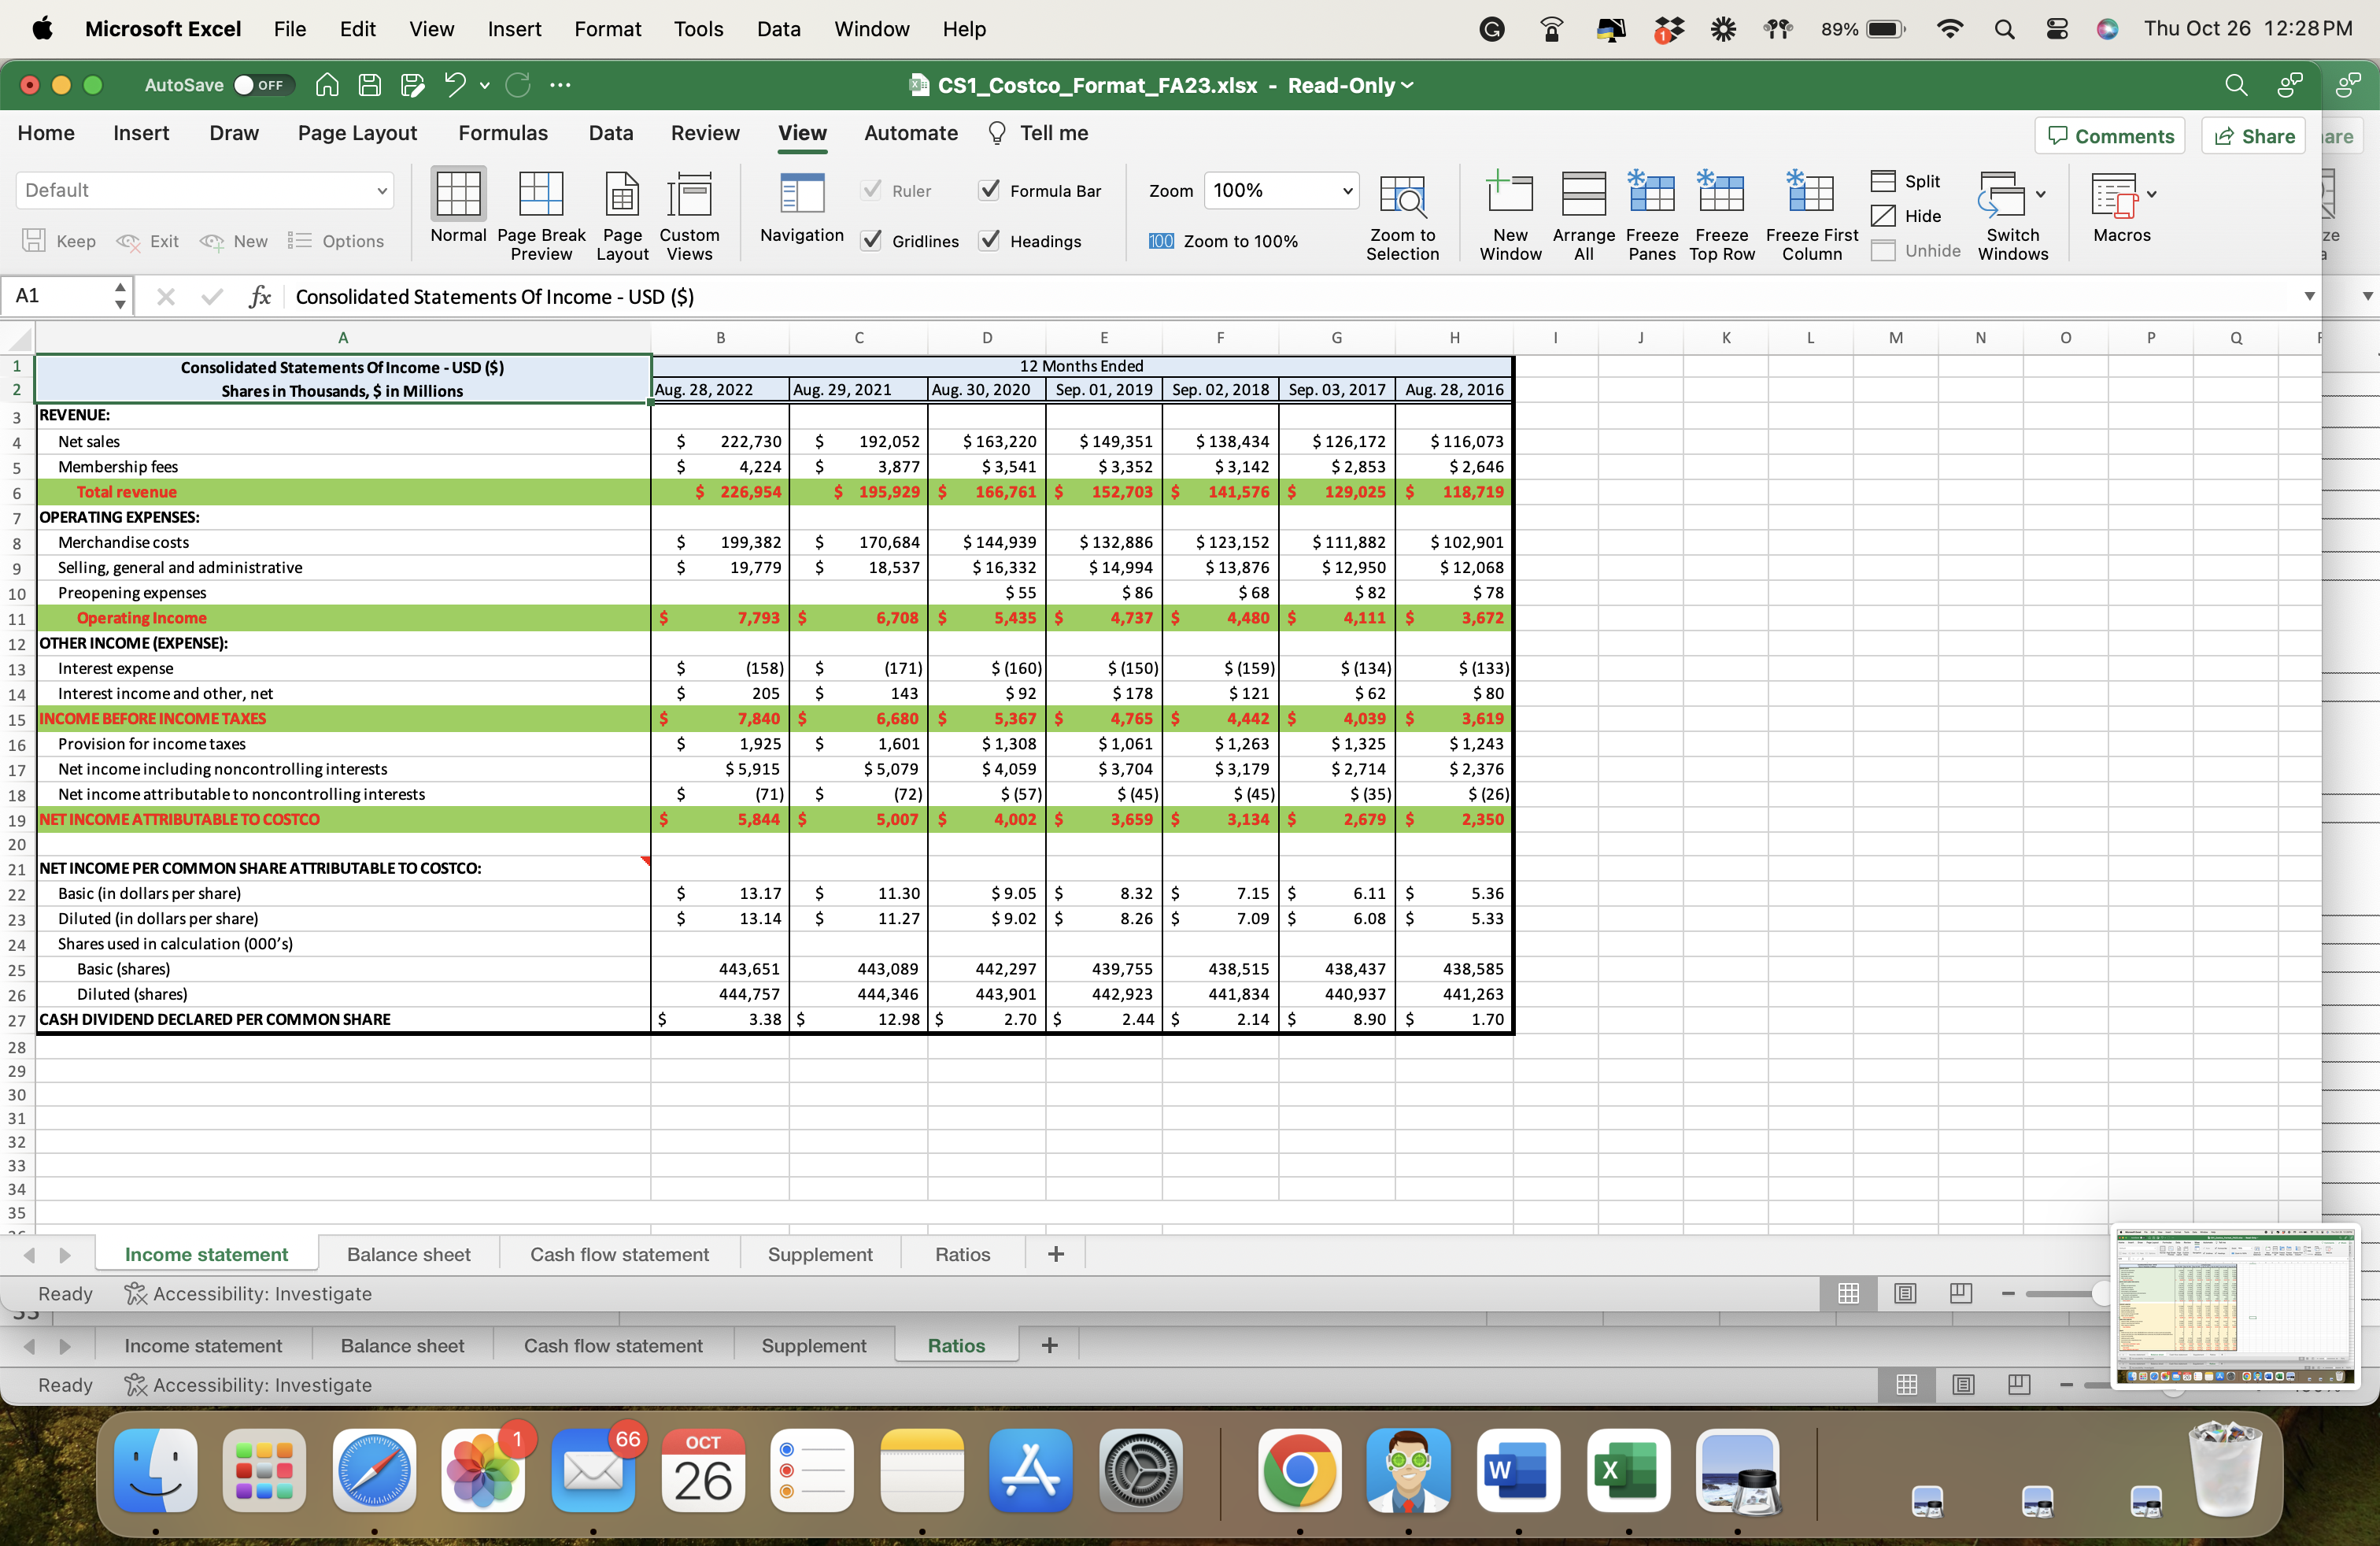
Task: Open the Zoom percentage dropdown
Action: [x=1281, y=190]
